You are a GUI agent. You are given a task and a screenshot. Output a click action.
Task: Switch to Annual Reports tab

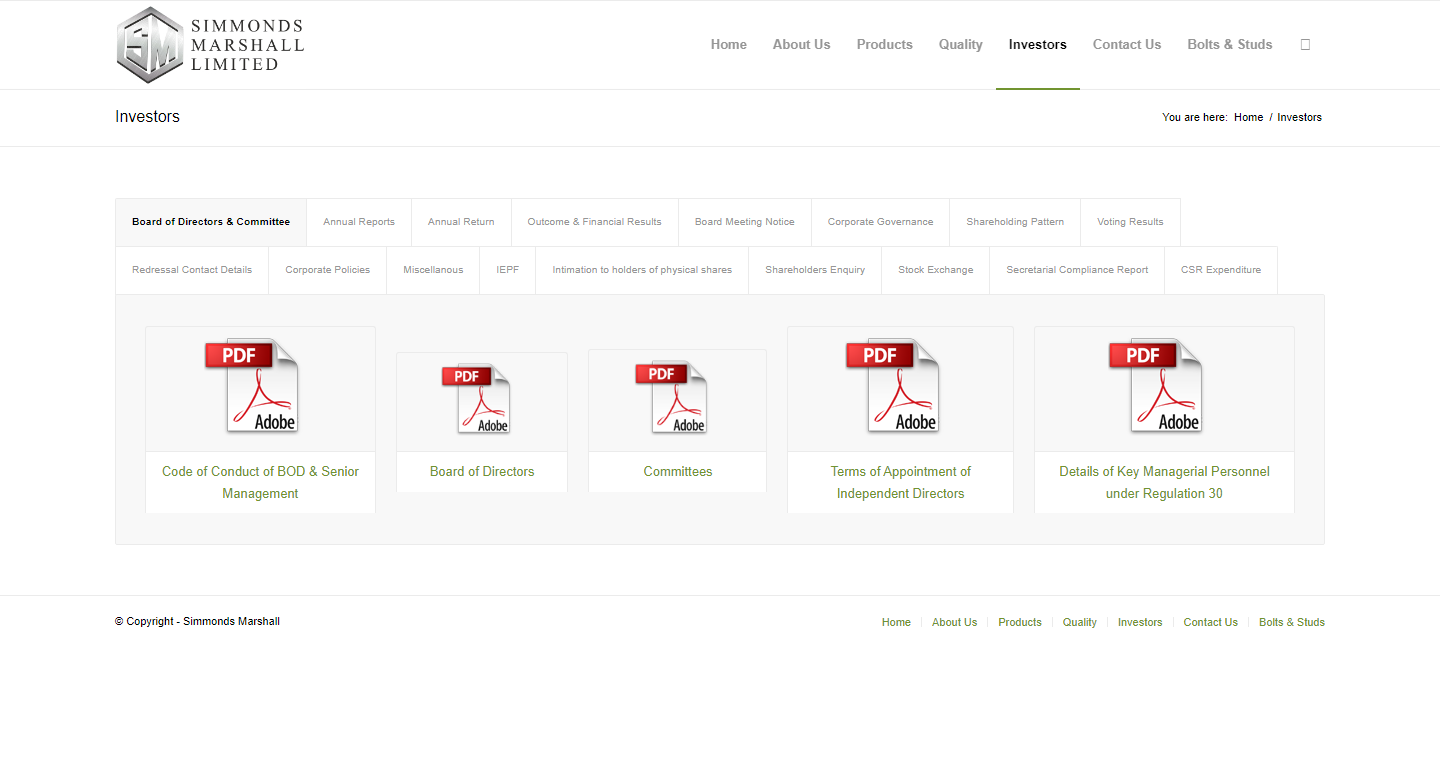[x=359, y=222]
